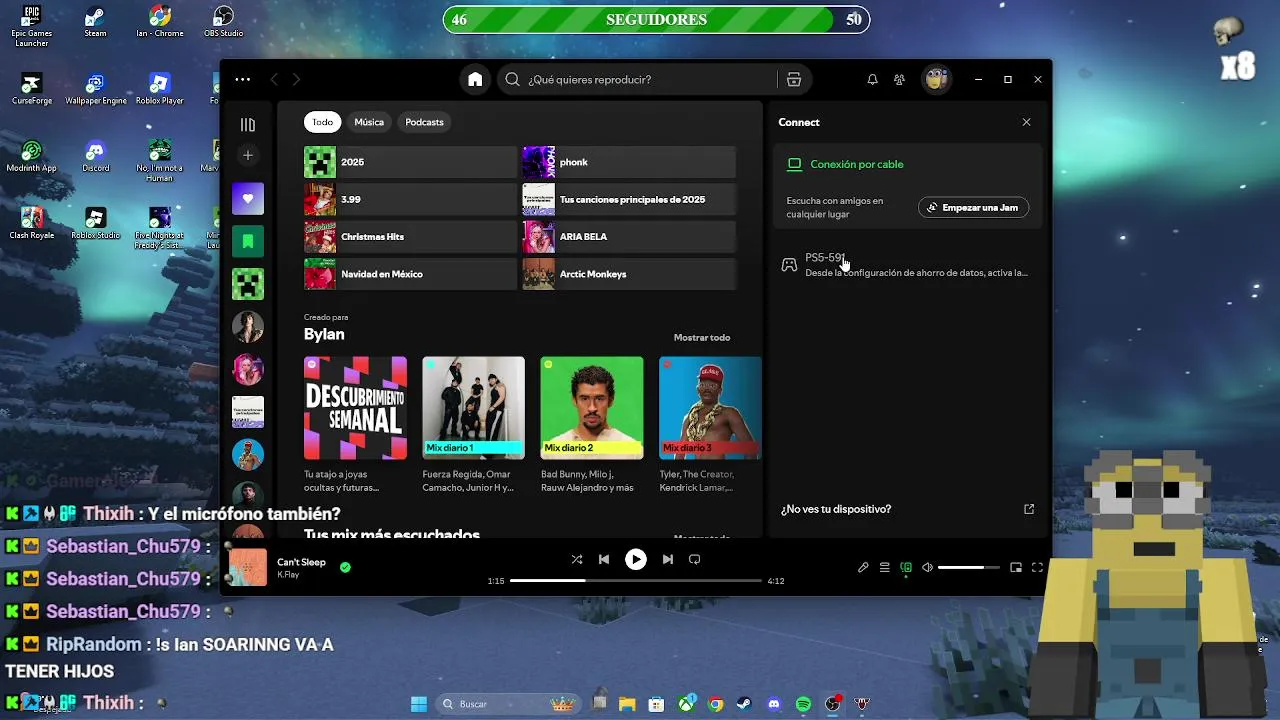Image resolution: width=1280 pixels, height=720 pixels.
Task: Open the Can't Sleep album cover
Action: (248, 567)
